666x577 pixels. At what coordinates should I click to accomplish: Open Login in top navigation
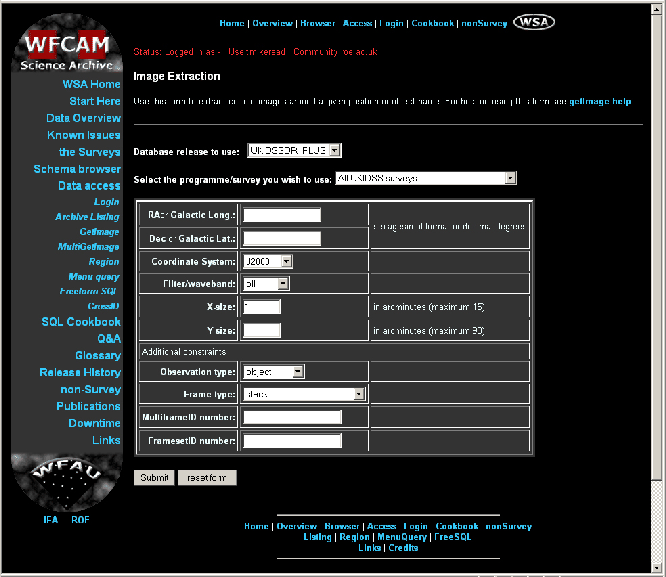pyautogui.click(x=391, y=23)
